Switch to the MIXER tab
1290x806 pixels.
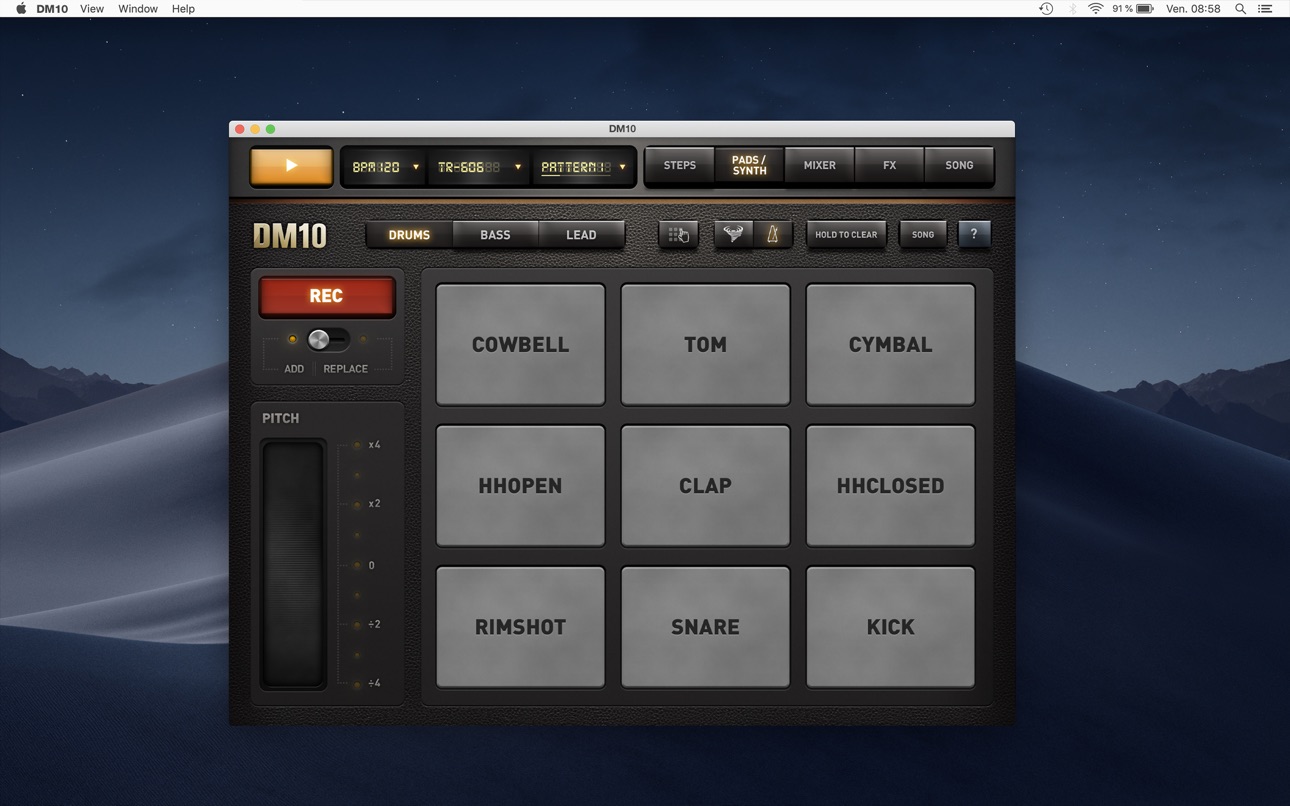coord(819,166)
